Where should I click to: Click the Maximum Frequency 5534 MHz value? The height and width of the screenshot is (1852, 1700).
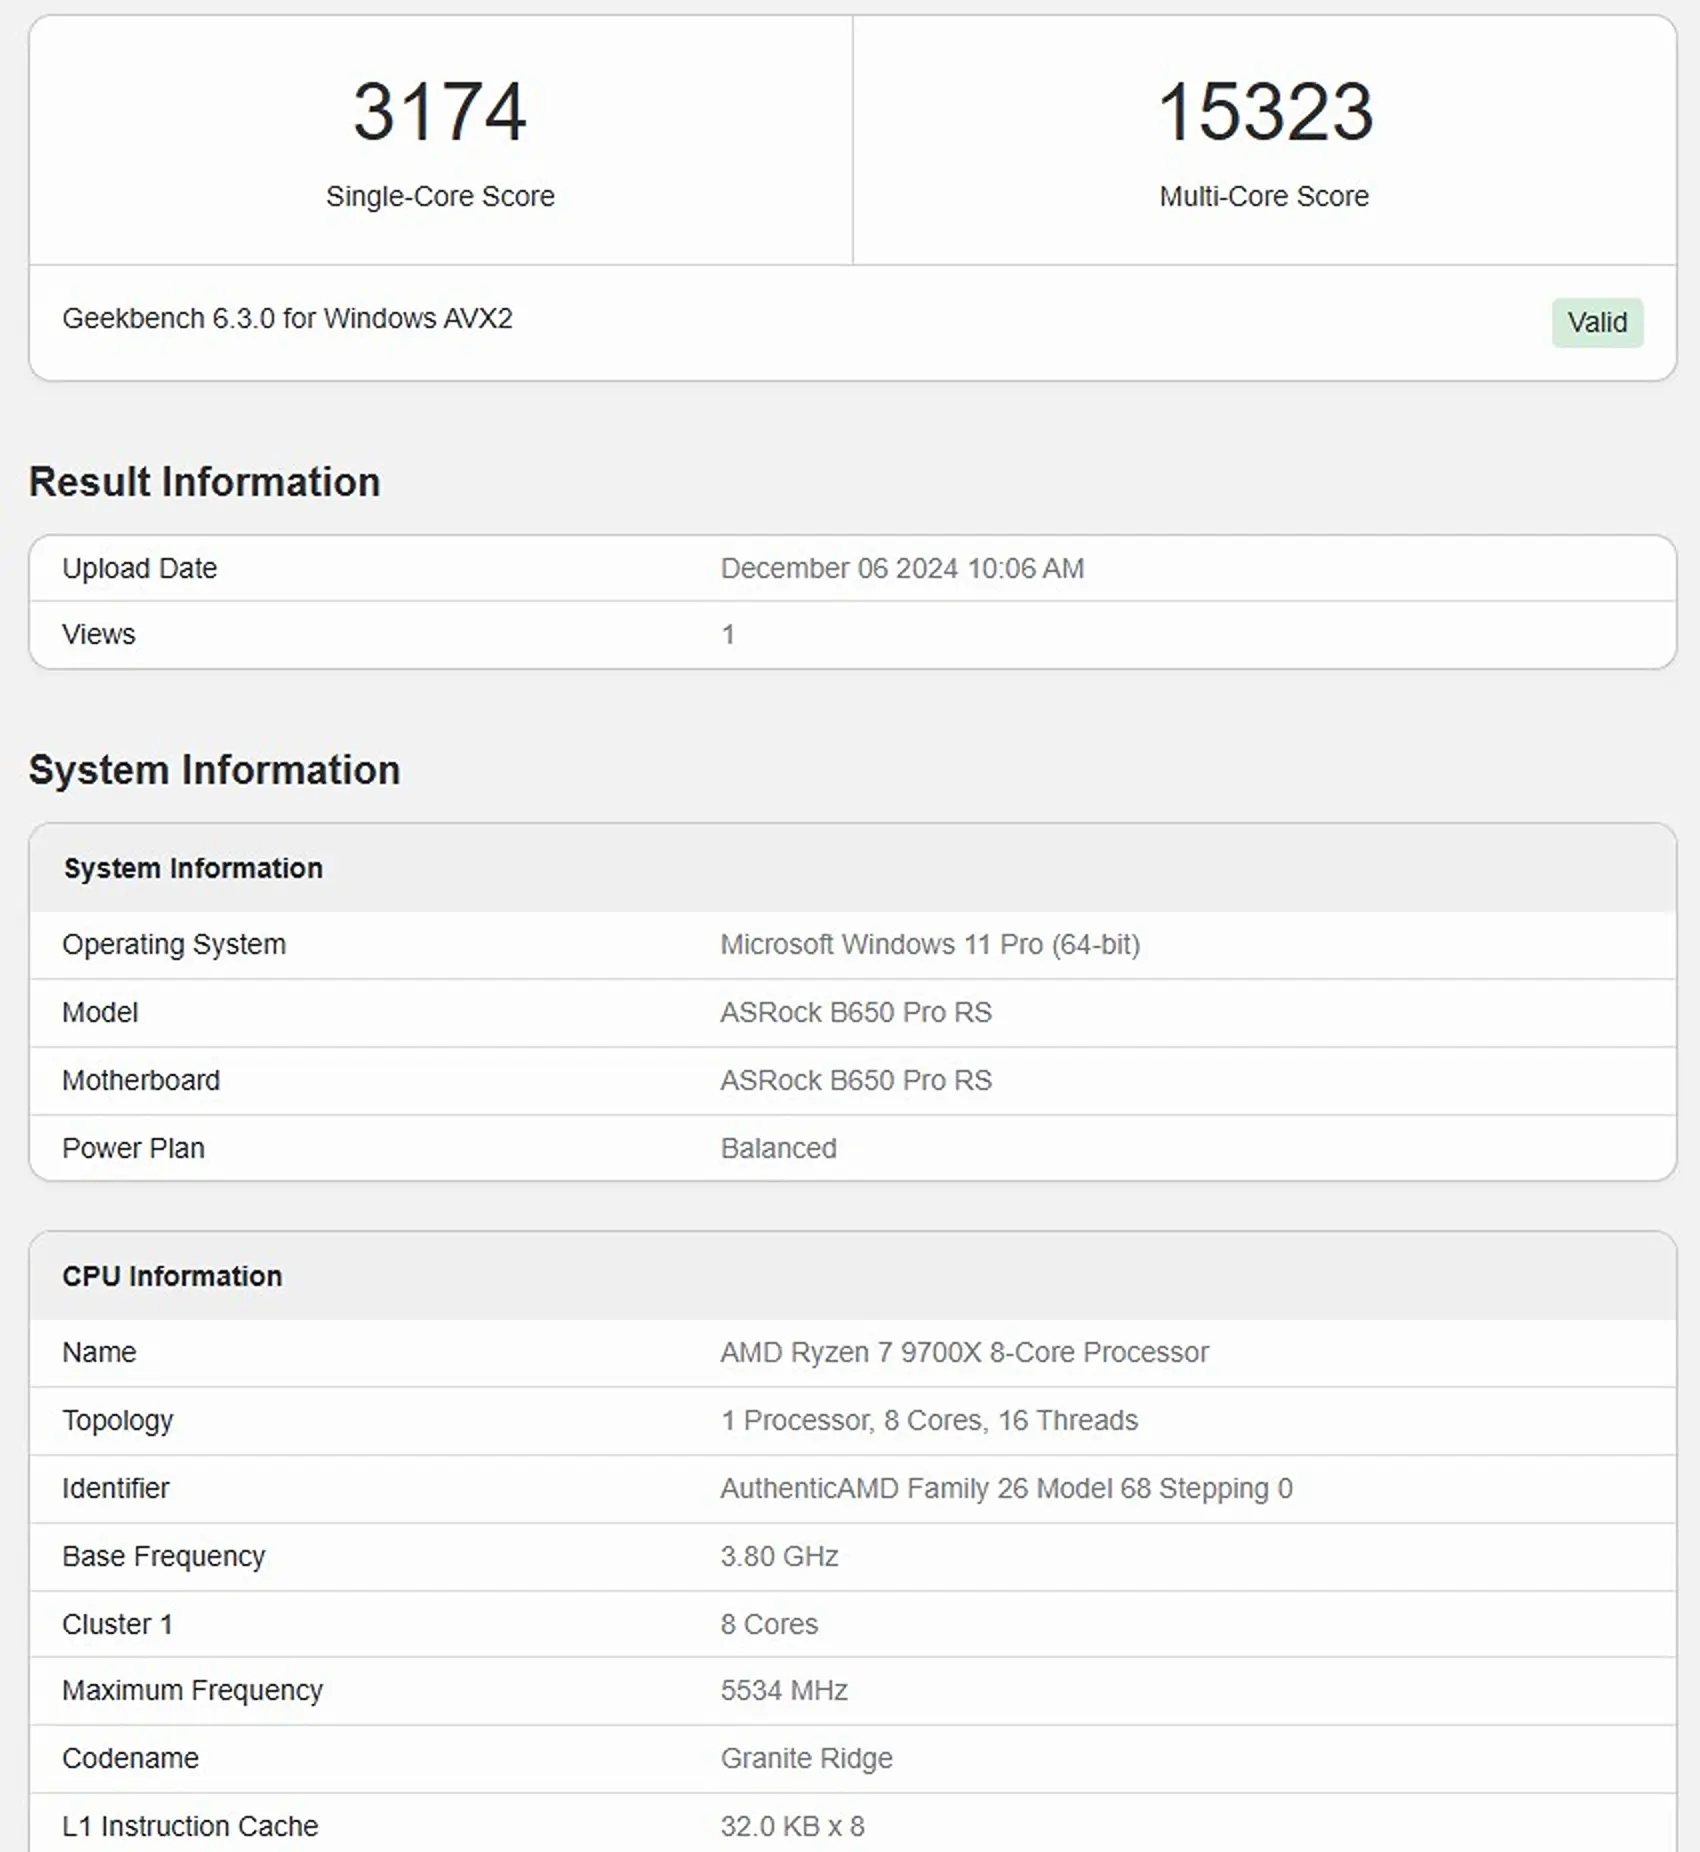[x=784, y=1690]
